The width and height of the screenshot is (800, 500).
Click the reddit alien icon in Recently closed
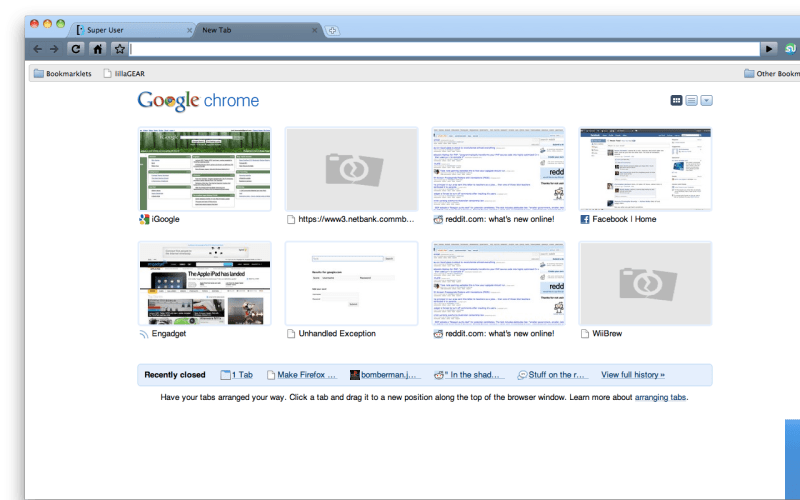click(438, 375)
